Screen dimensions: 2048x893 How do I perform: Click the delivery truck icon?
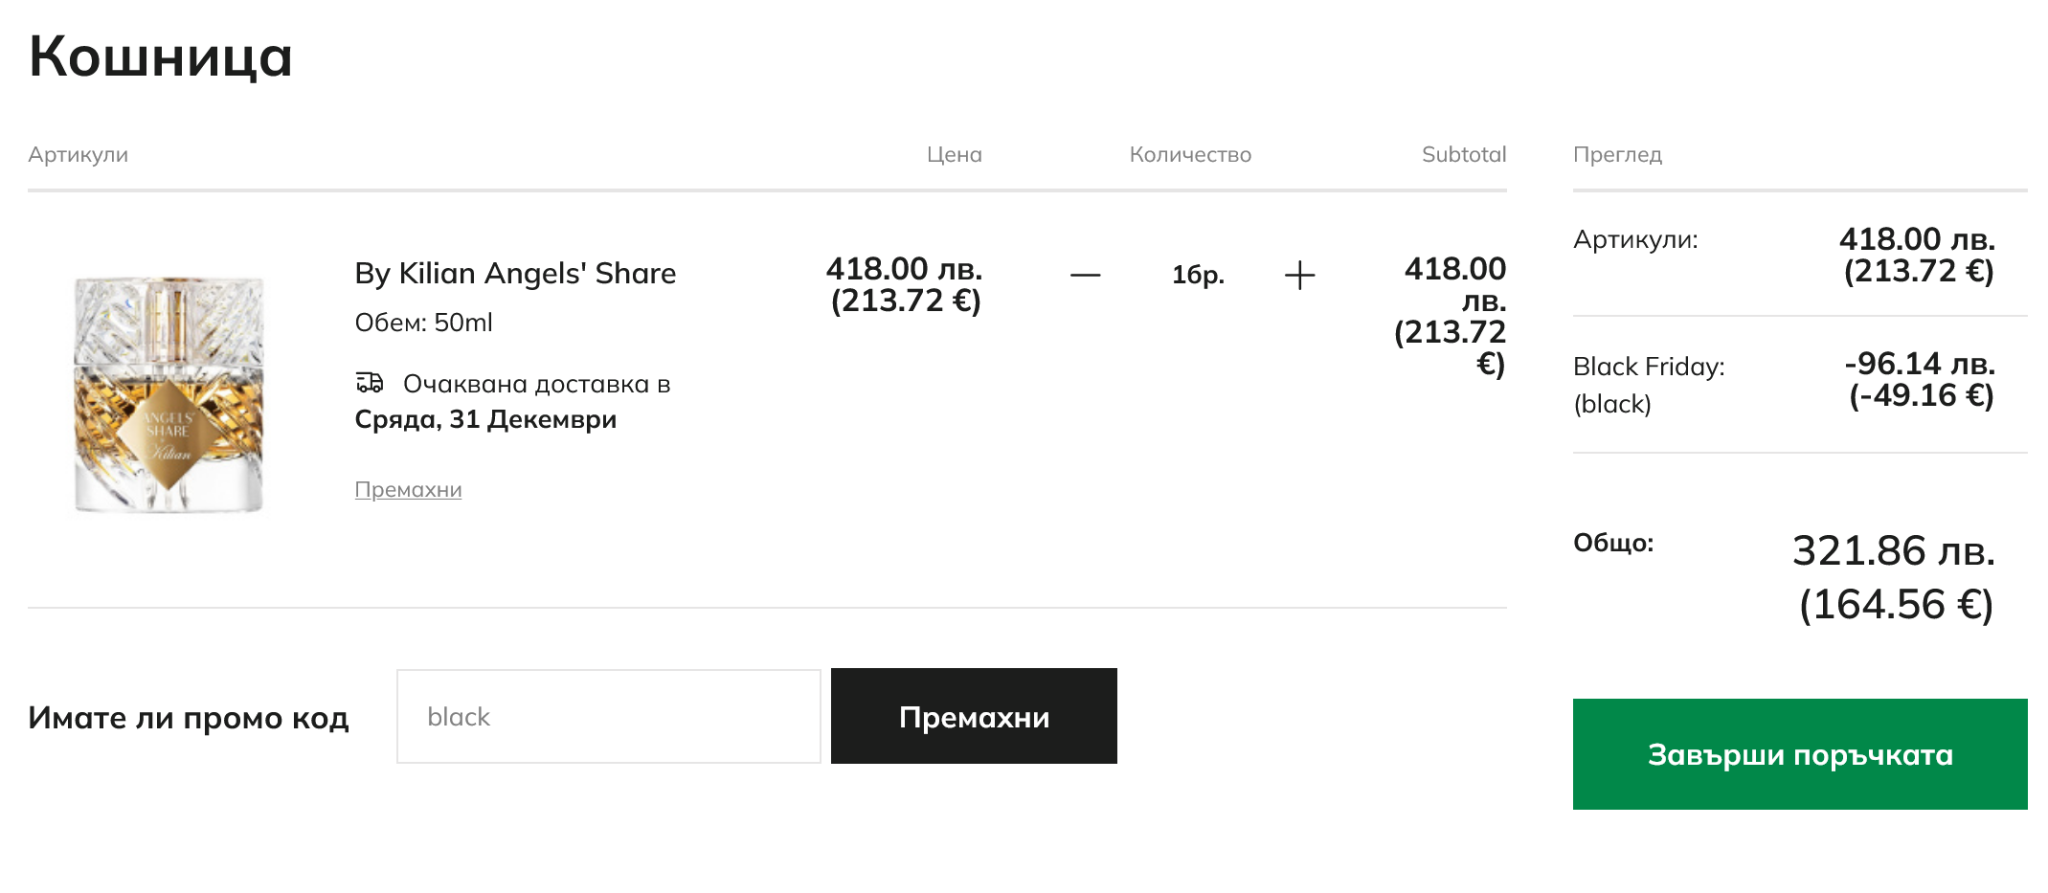(x=370, y=383)
